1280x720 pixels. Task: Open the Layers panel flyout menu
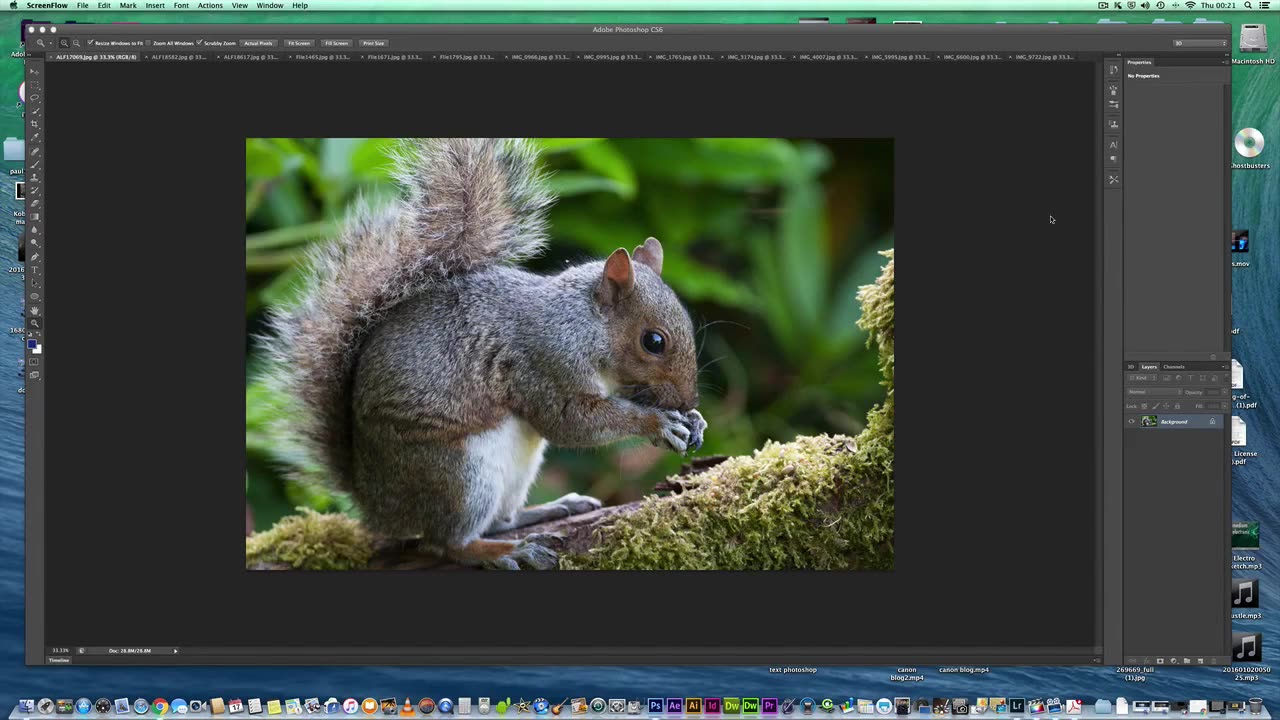click(x=1224, y=367)
